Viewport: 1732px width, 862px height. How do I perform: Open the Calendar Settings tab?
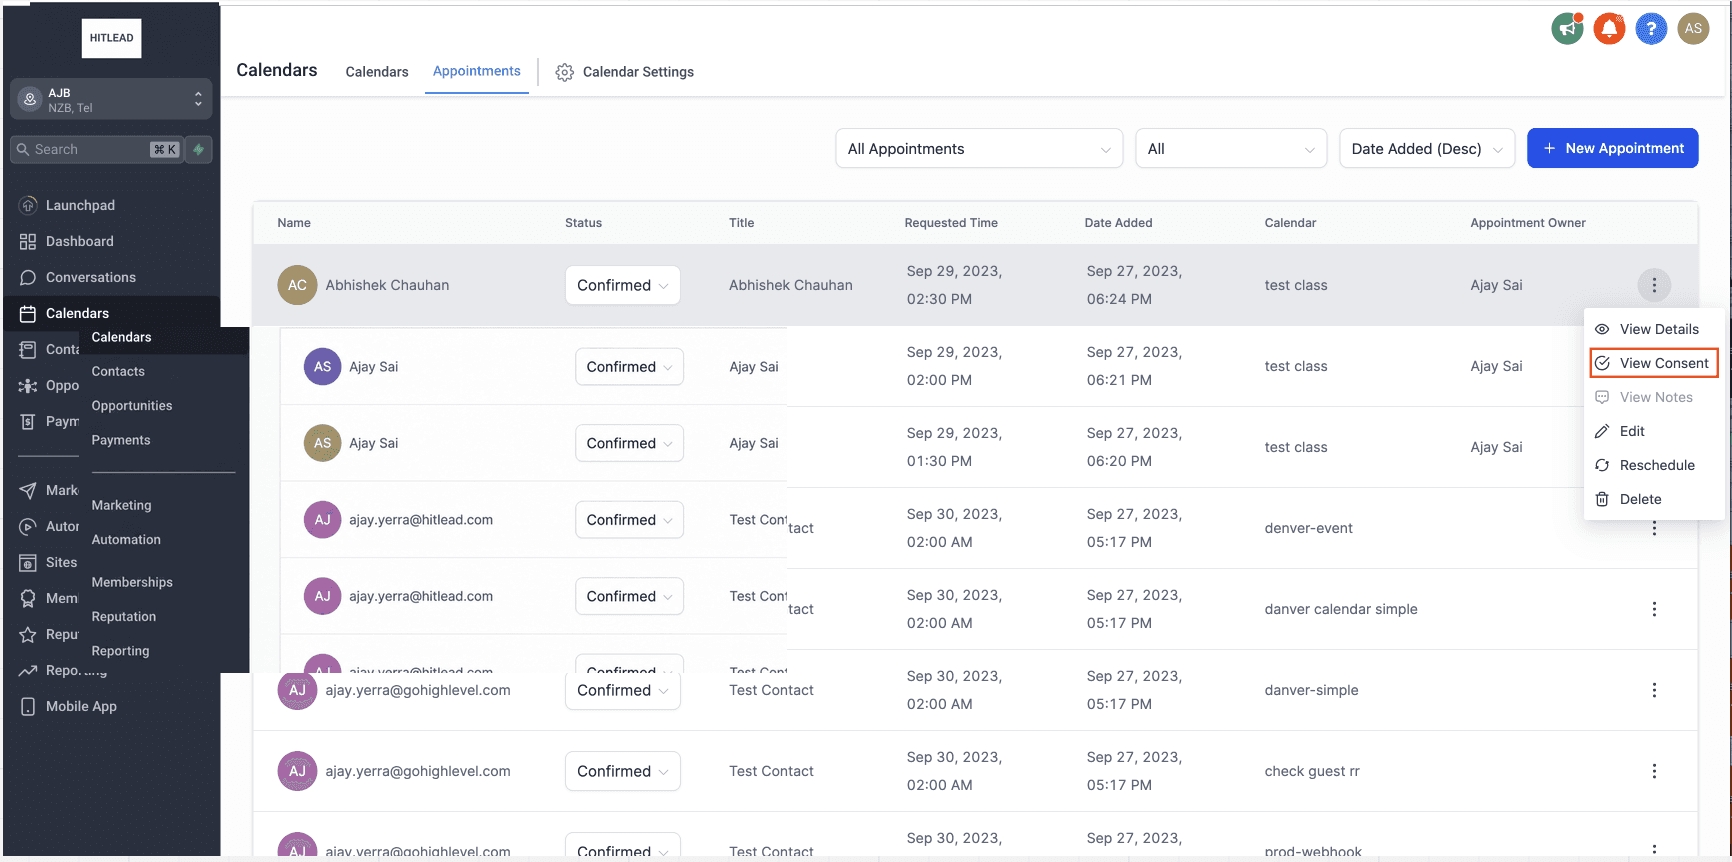[x=625, y=72]
